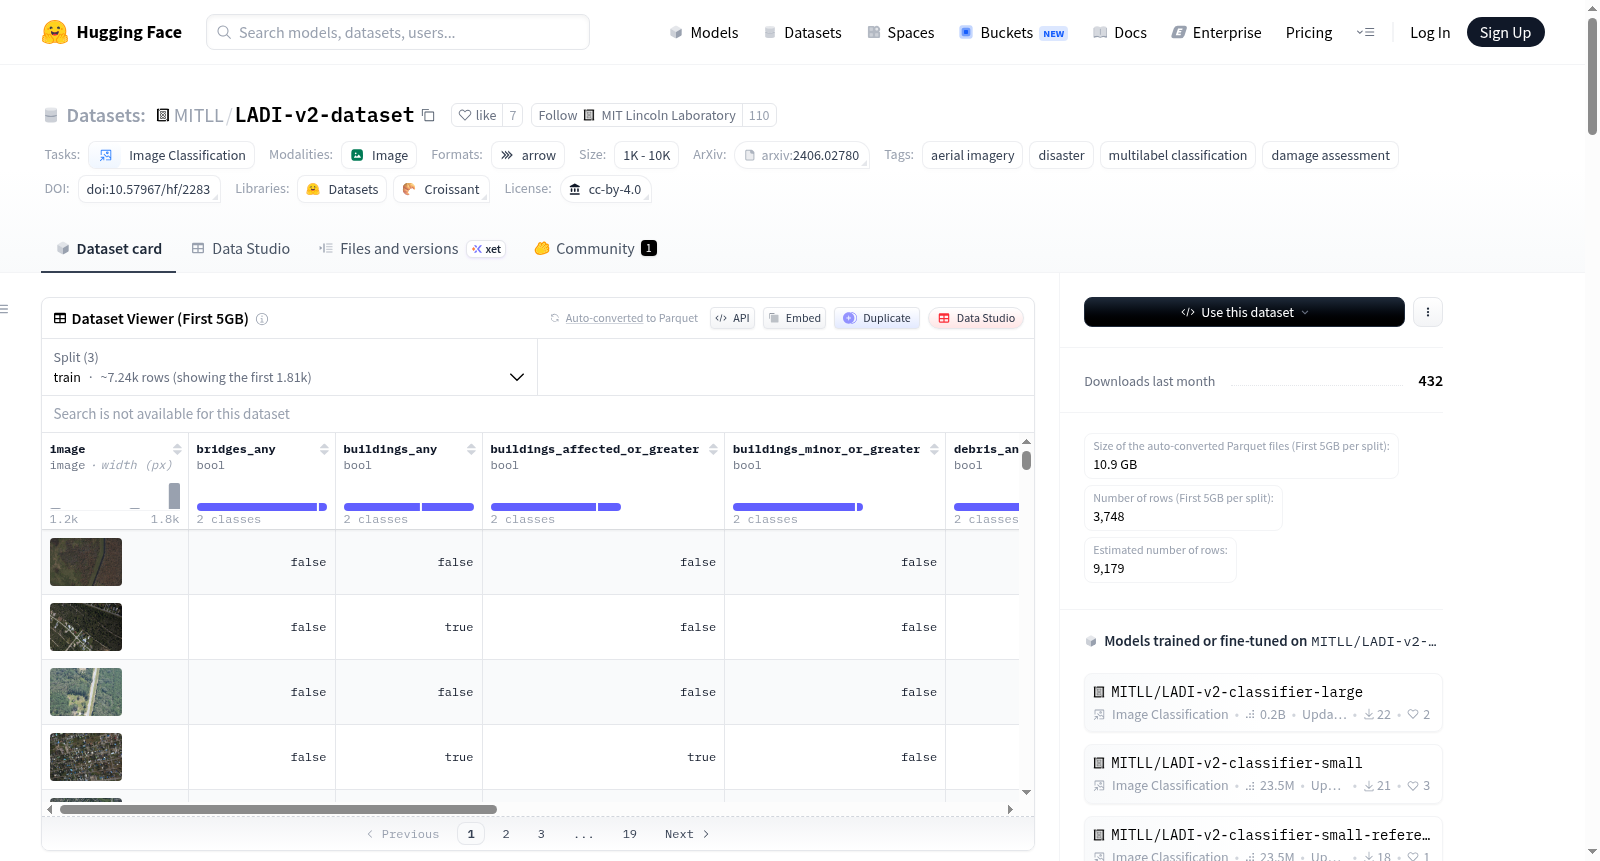Viewport: 1600px width, 861px height.
Task: Click the disaster tag
Action: coord(1061,155)
